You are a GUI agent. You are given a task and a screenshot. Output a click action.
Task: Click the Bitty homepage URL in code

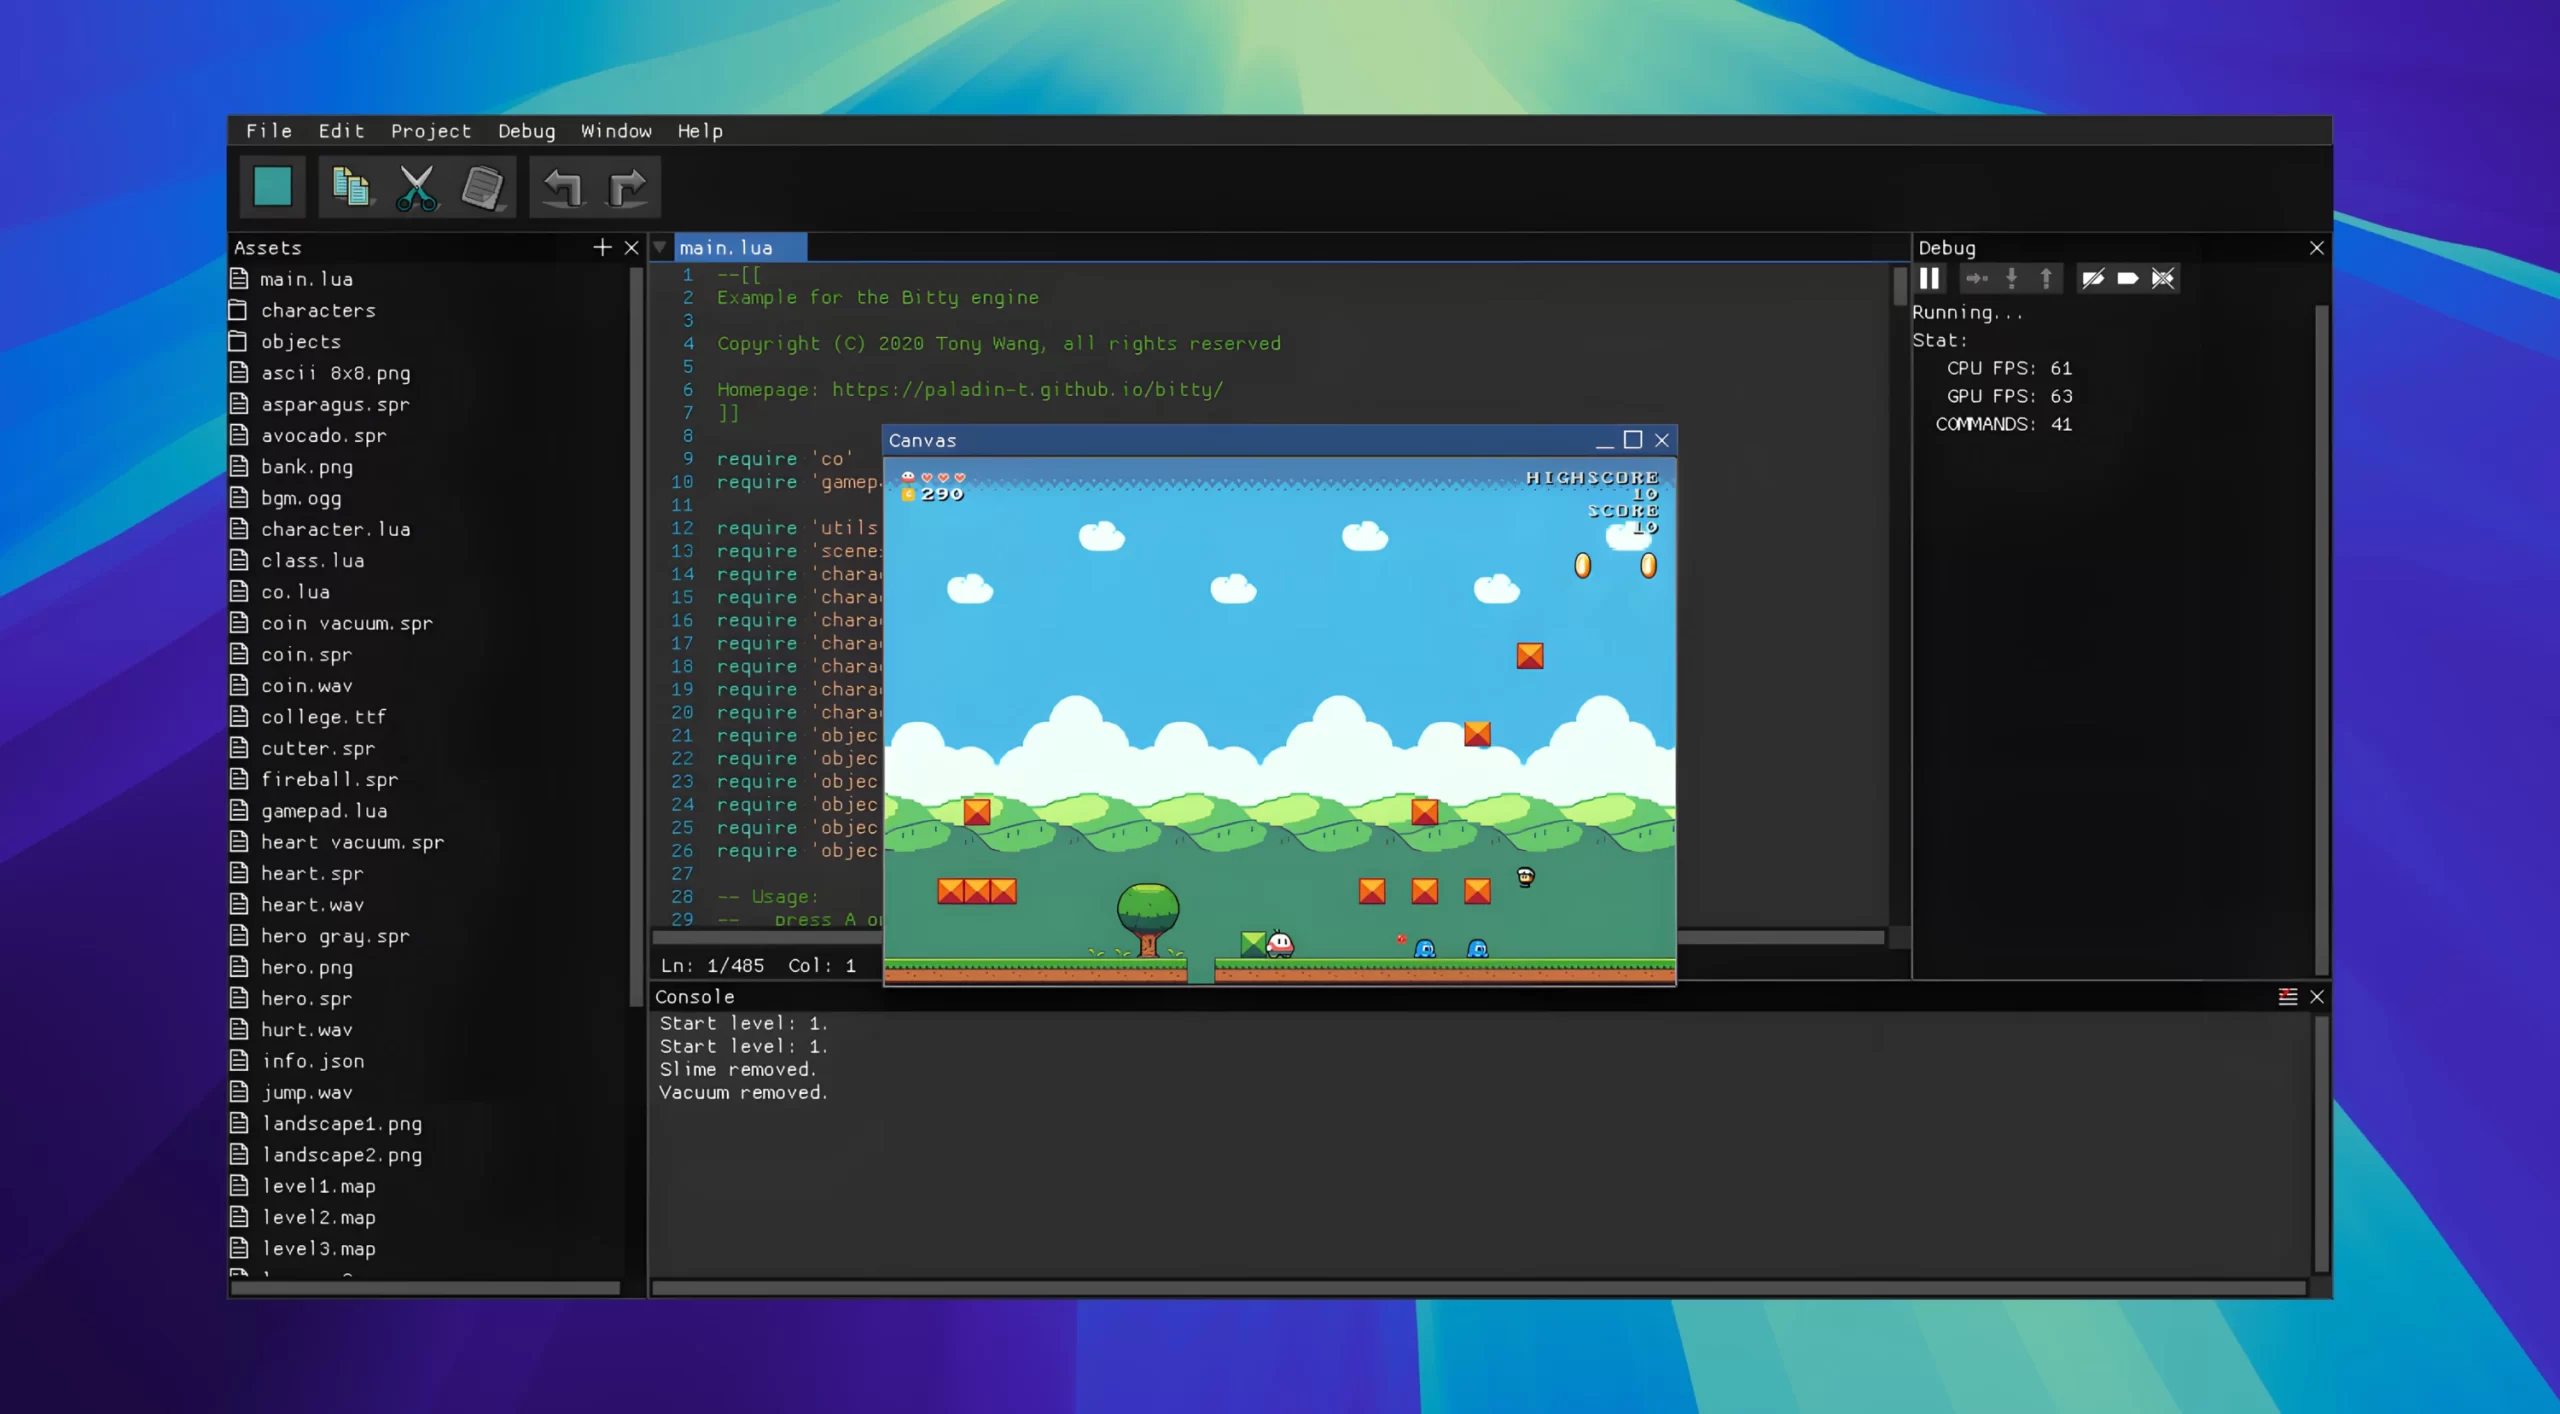pyautogui.click(x=1027, y=390)
